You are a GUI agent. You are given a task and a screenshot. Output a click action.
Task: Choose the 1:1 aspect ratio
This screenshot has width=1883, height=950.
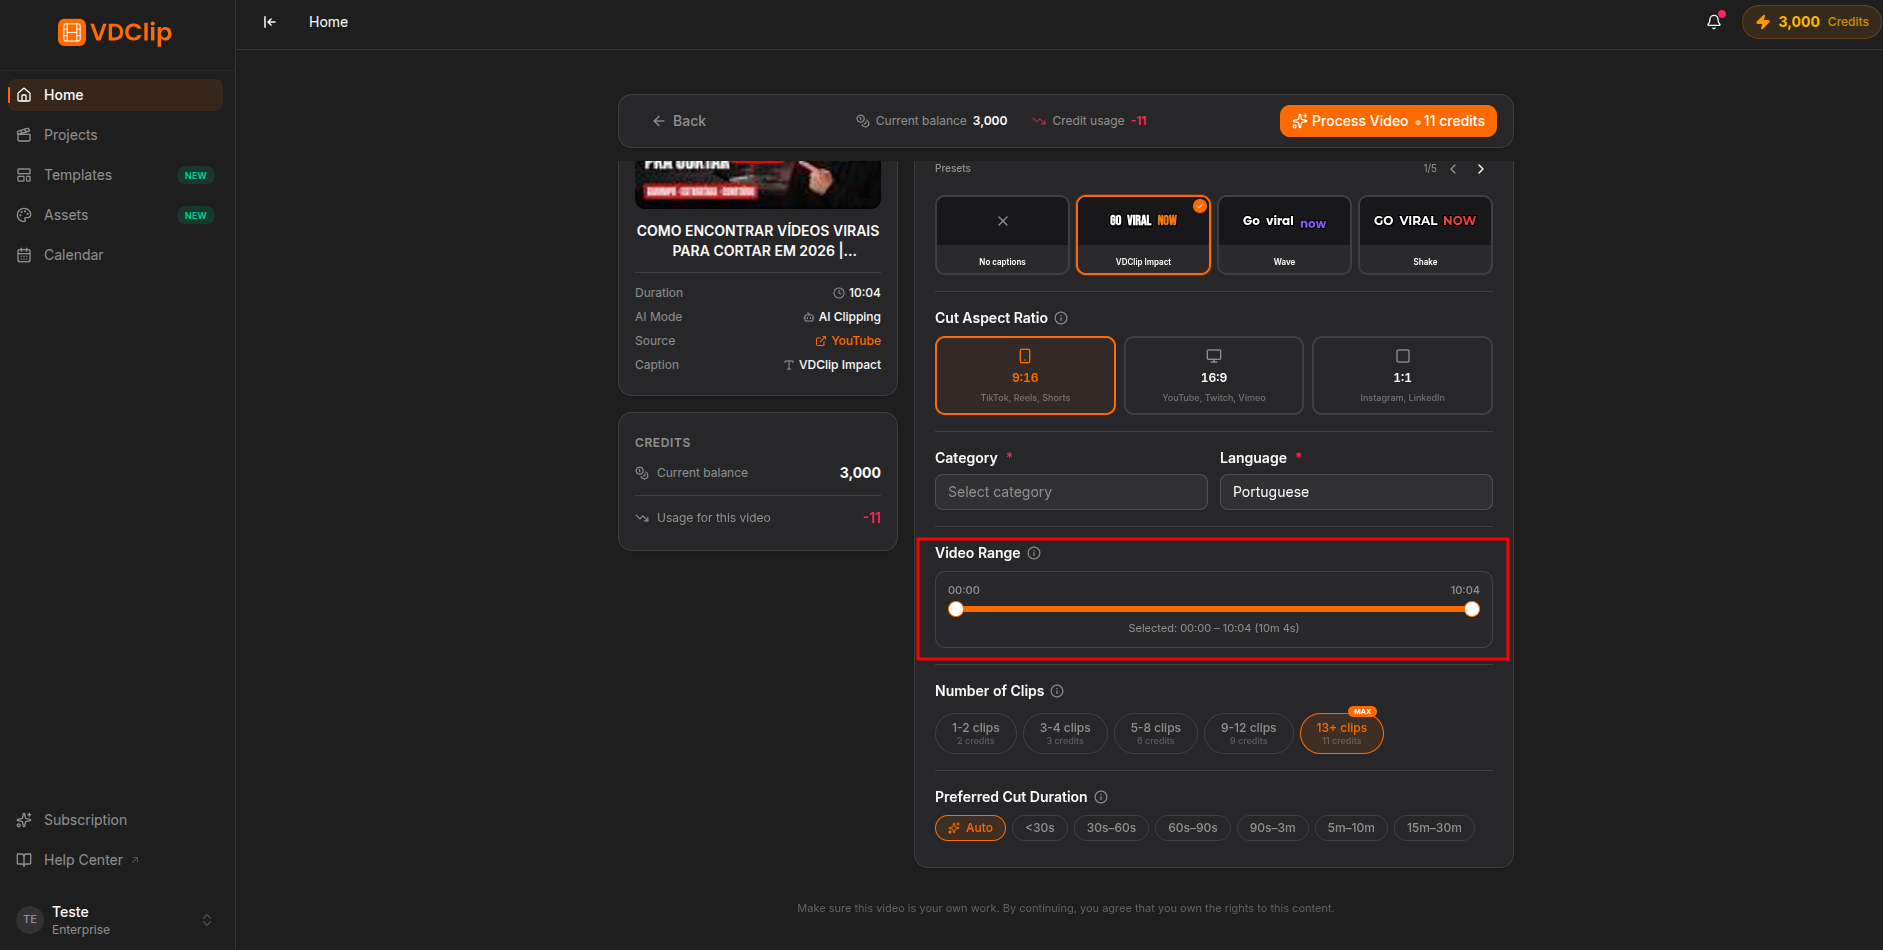[x=1402, y=375]
